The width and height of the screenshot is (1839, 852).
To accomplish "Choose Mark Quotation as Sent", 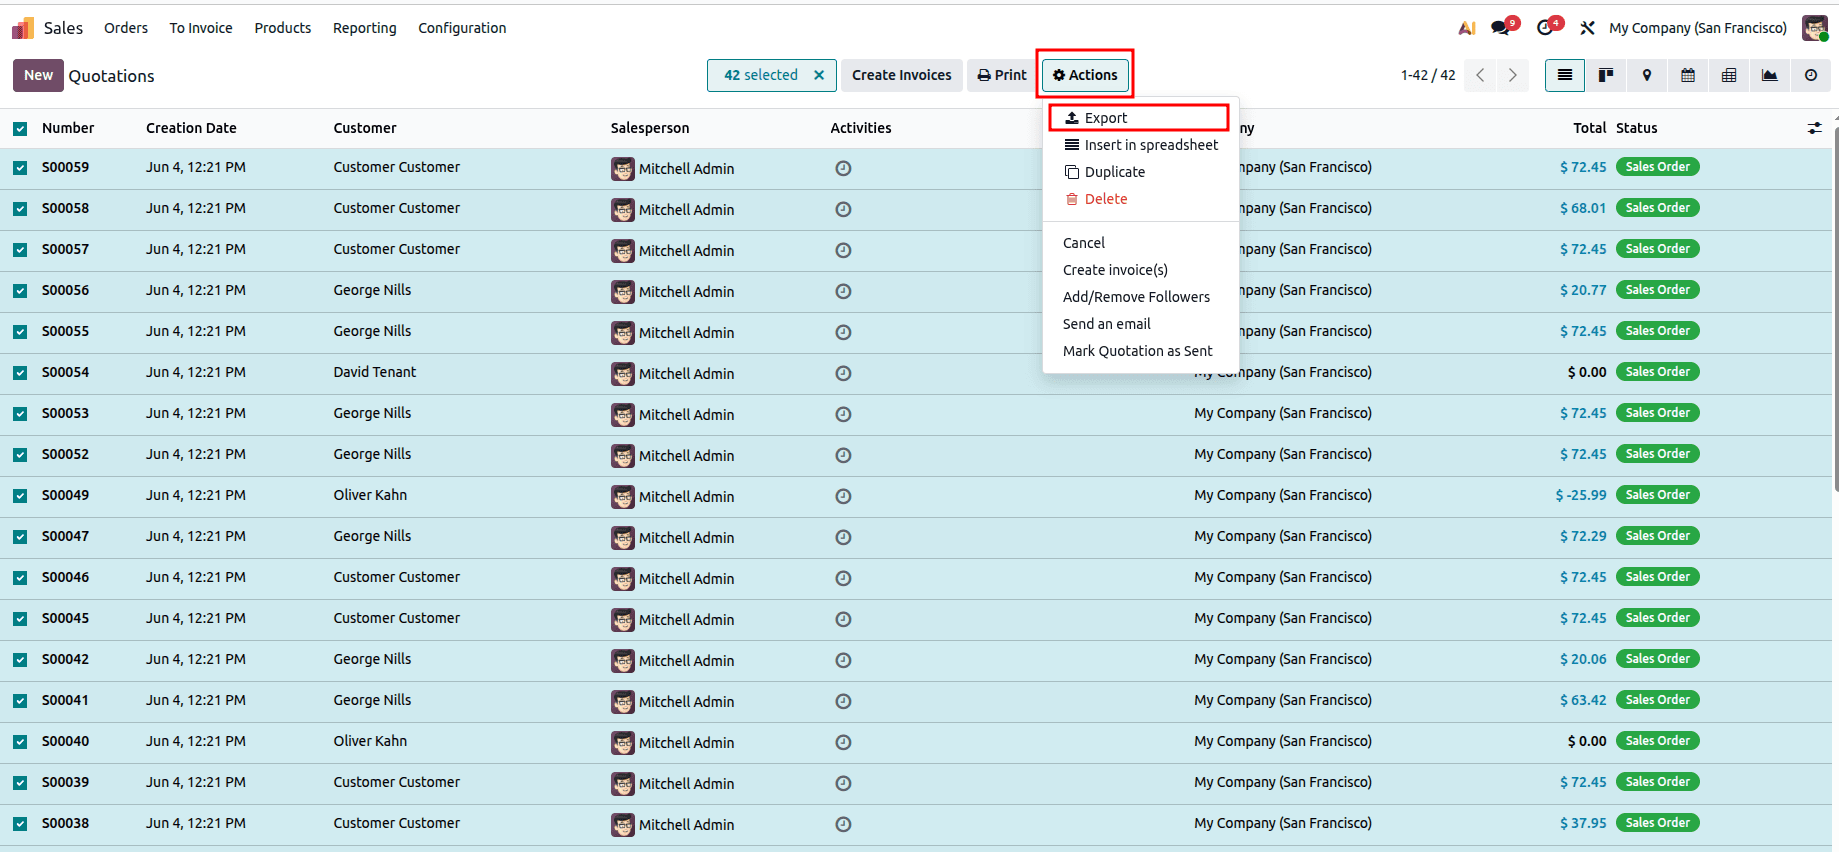I will (x=1141, y=351).
